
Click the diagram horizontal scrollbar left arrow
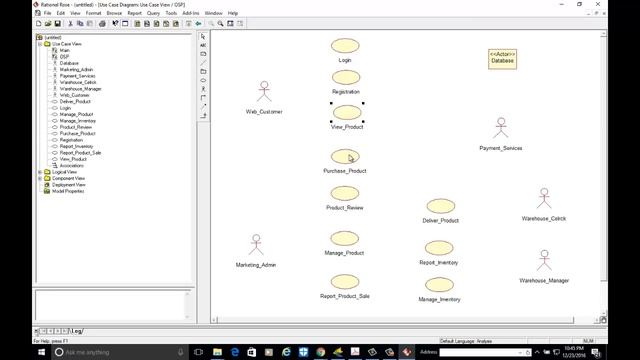click(214, 320)
